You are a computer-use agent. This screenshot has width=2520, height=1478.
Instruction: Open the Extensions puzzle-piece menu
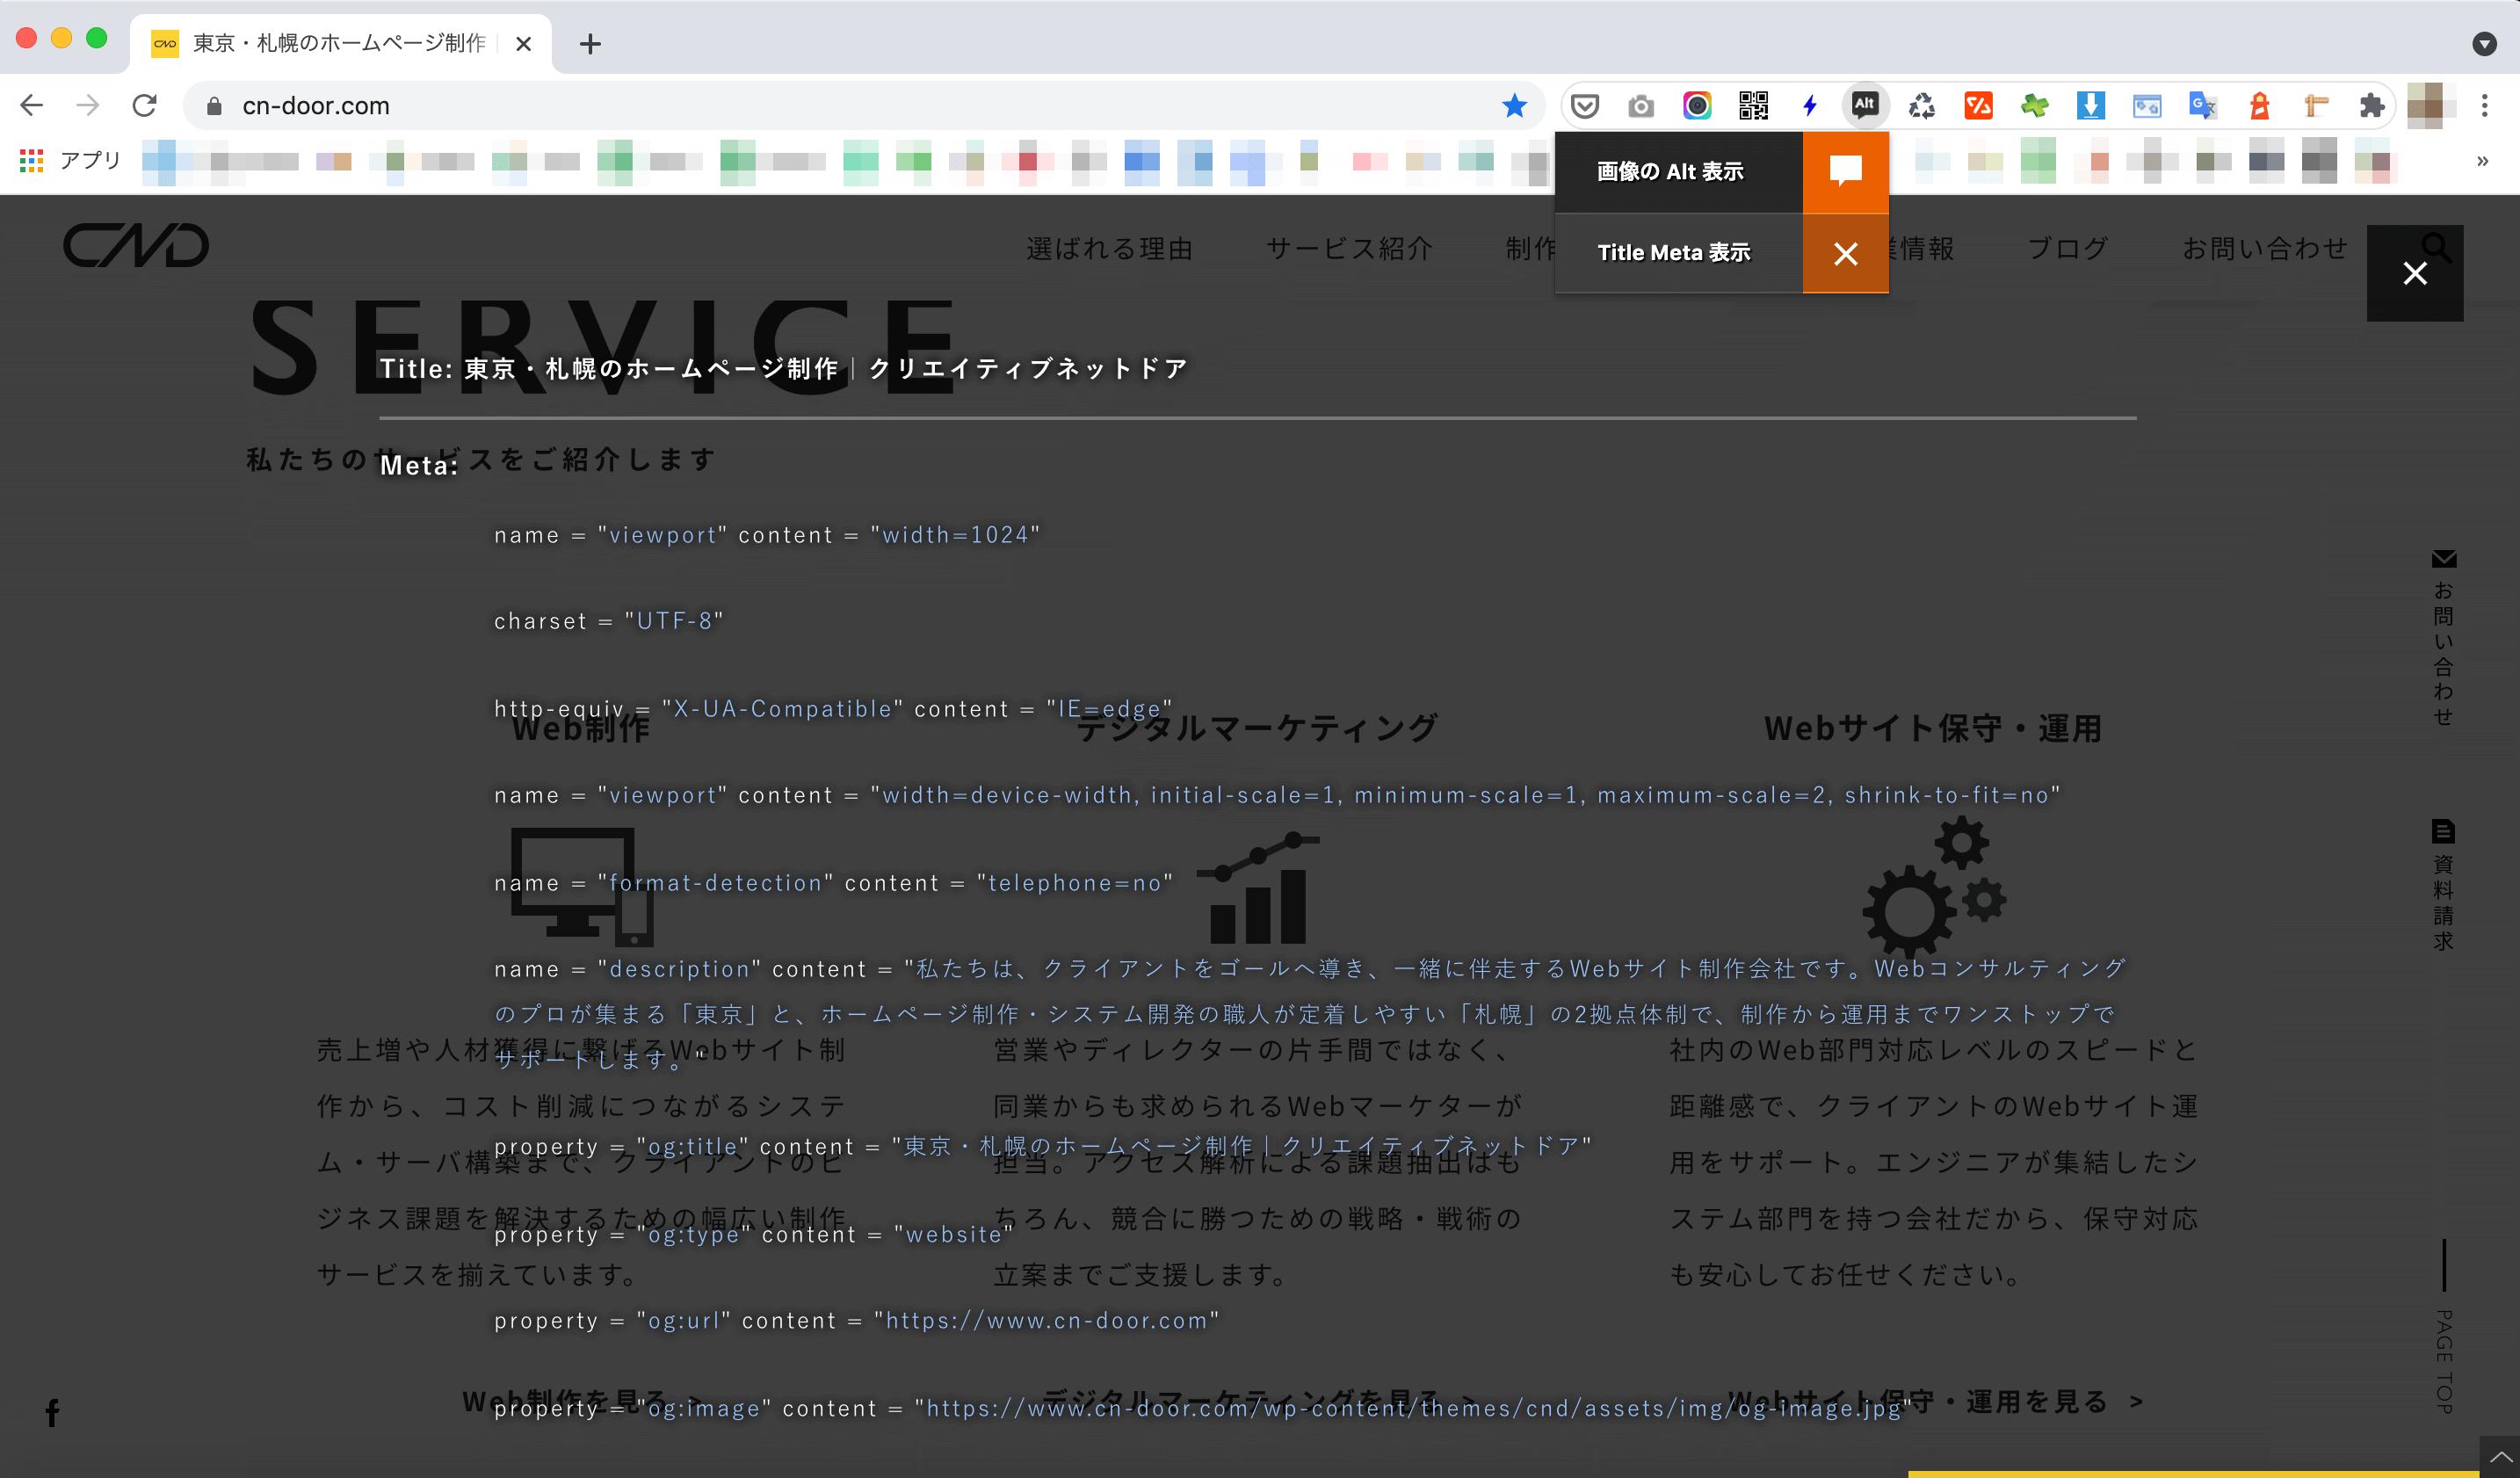[2371, 106]
